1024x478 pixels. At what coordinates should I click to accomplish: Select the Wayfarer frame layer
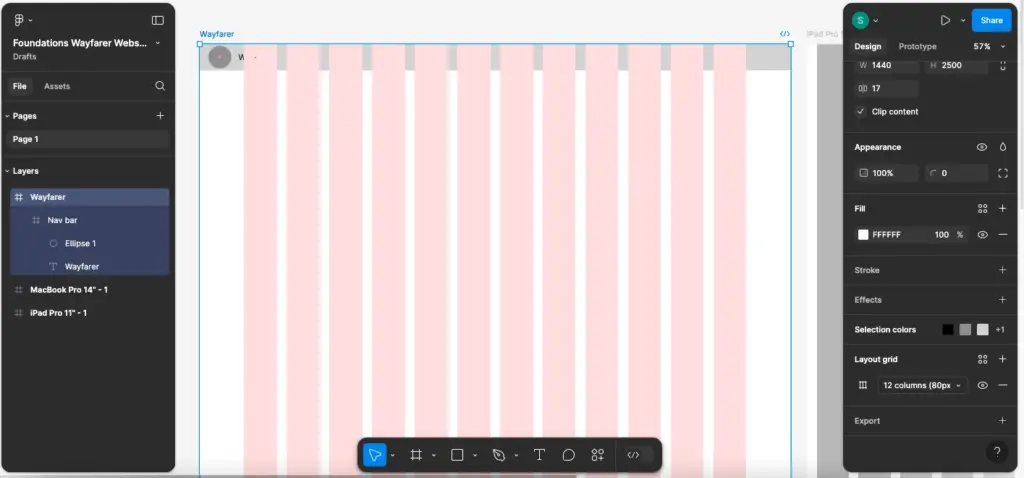89,197
